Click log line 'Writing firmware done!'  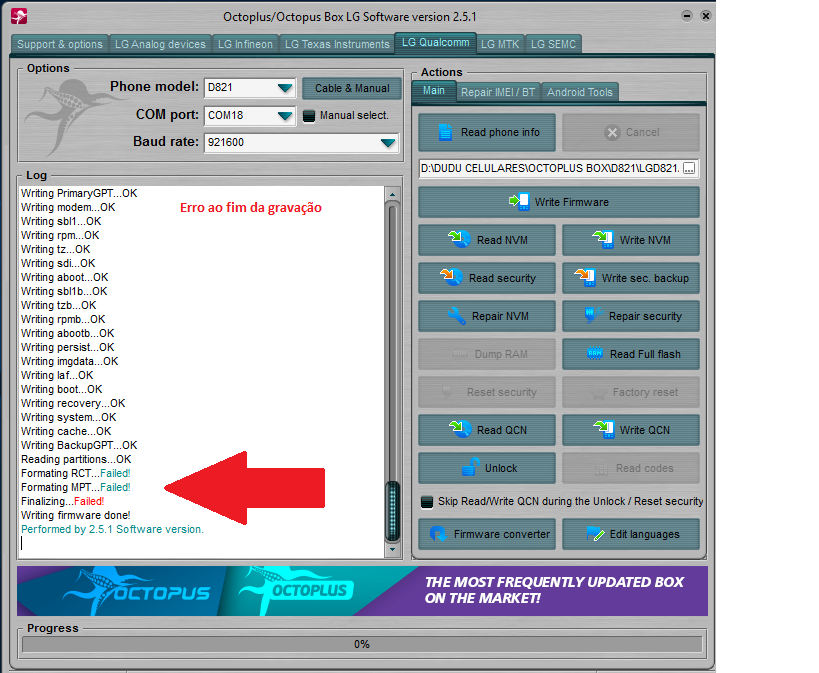[x=76, y=515]
